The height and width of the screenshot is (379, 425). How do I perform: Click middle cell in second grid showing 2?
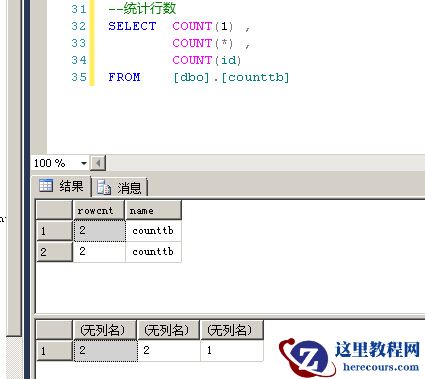(x=169, y=350)
